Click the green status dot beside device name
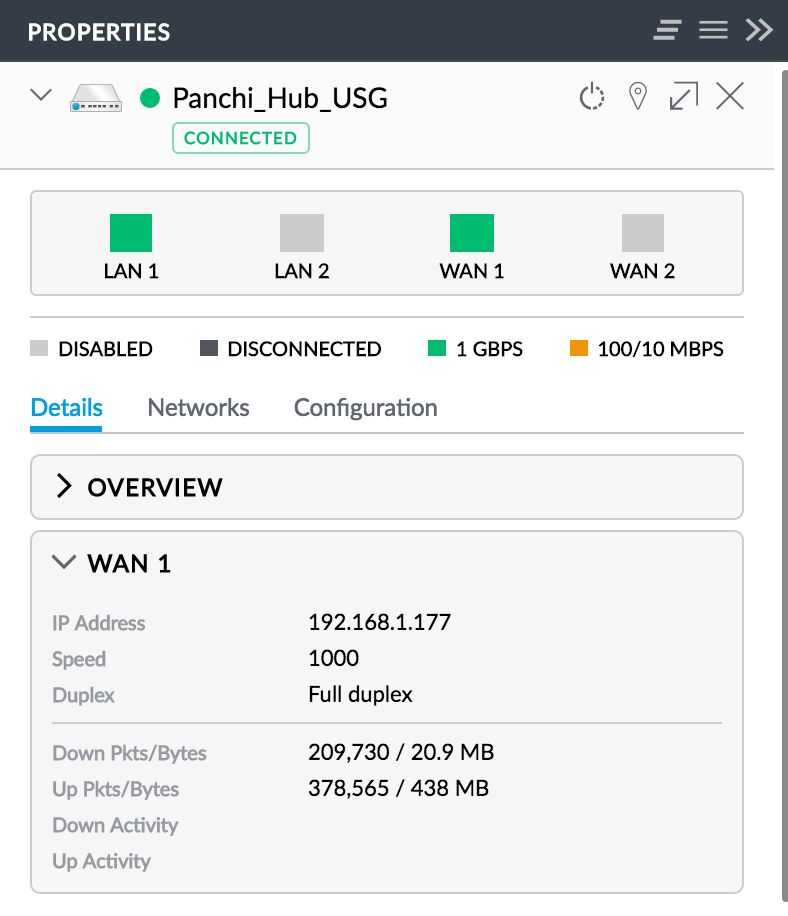788x916 pixels. point(150,98)
